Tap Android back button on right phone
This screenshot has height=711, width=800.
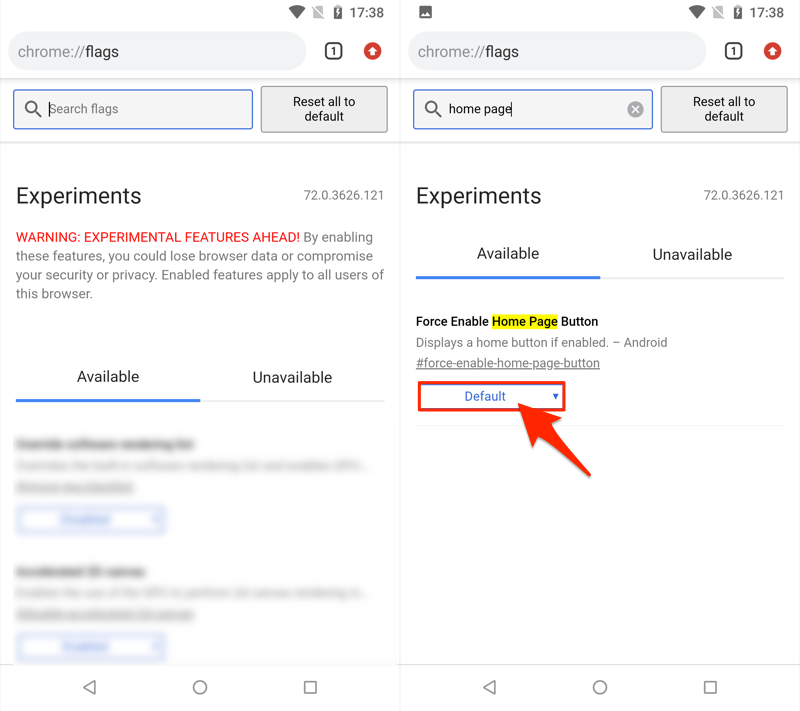[490, 687]
